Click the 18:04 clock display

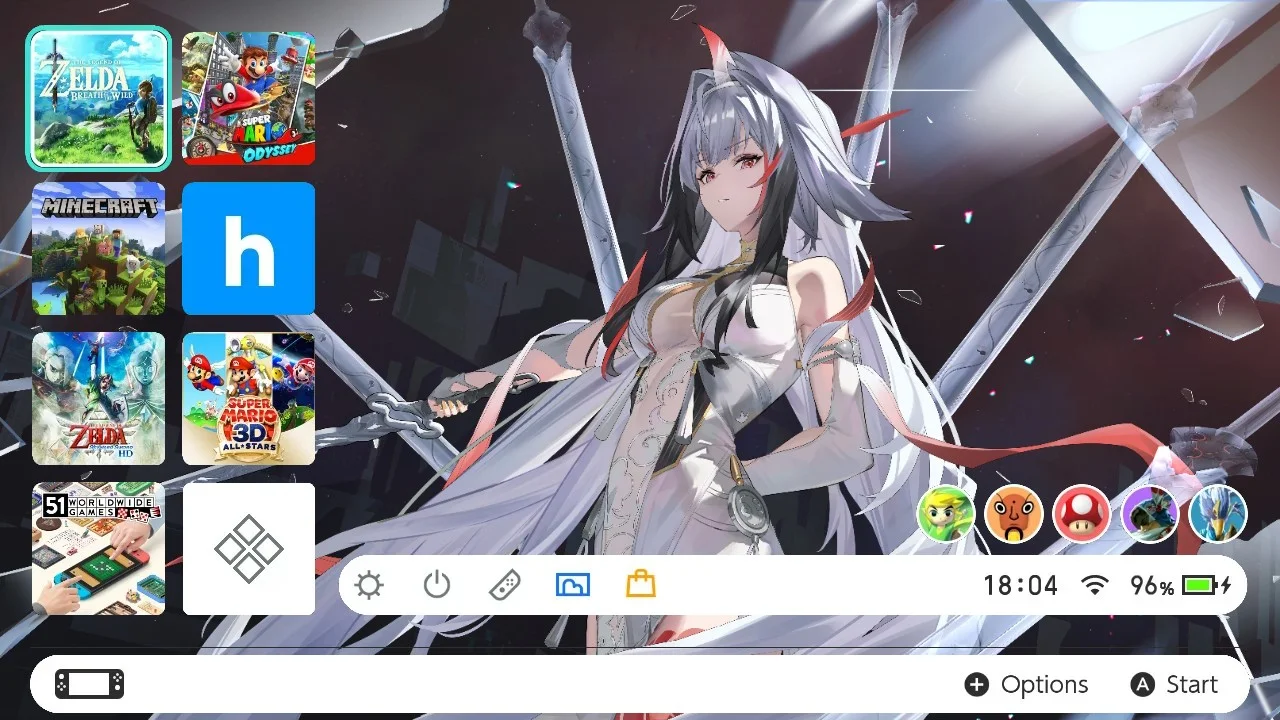click(1020, 586)
